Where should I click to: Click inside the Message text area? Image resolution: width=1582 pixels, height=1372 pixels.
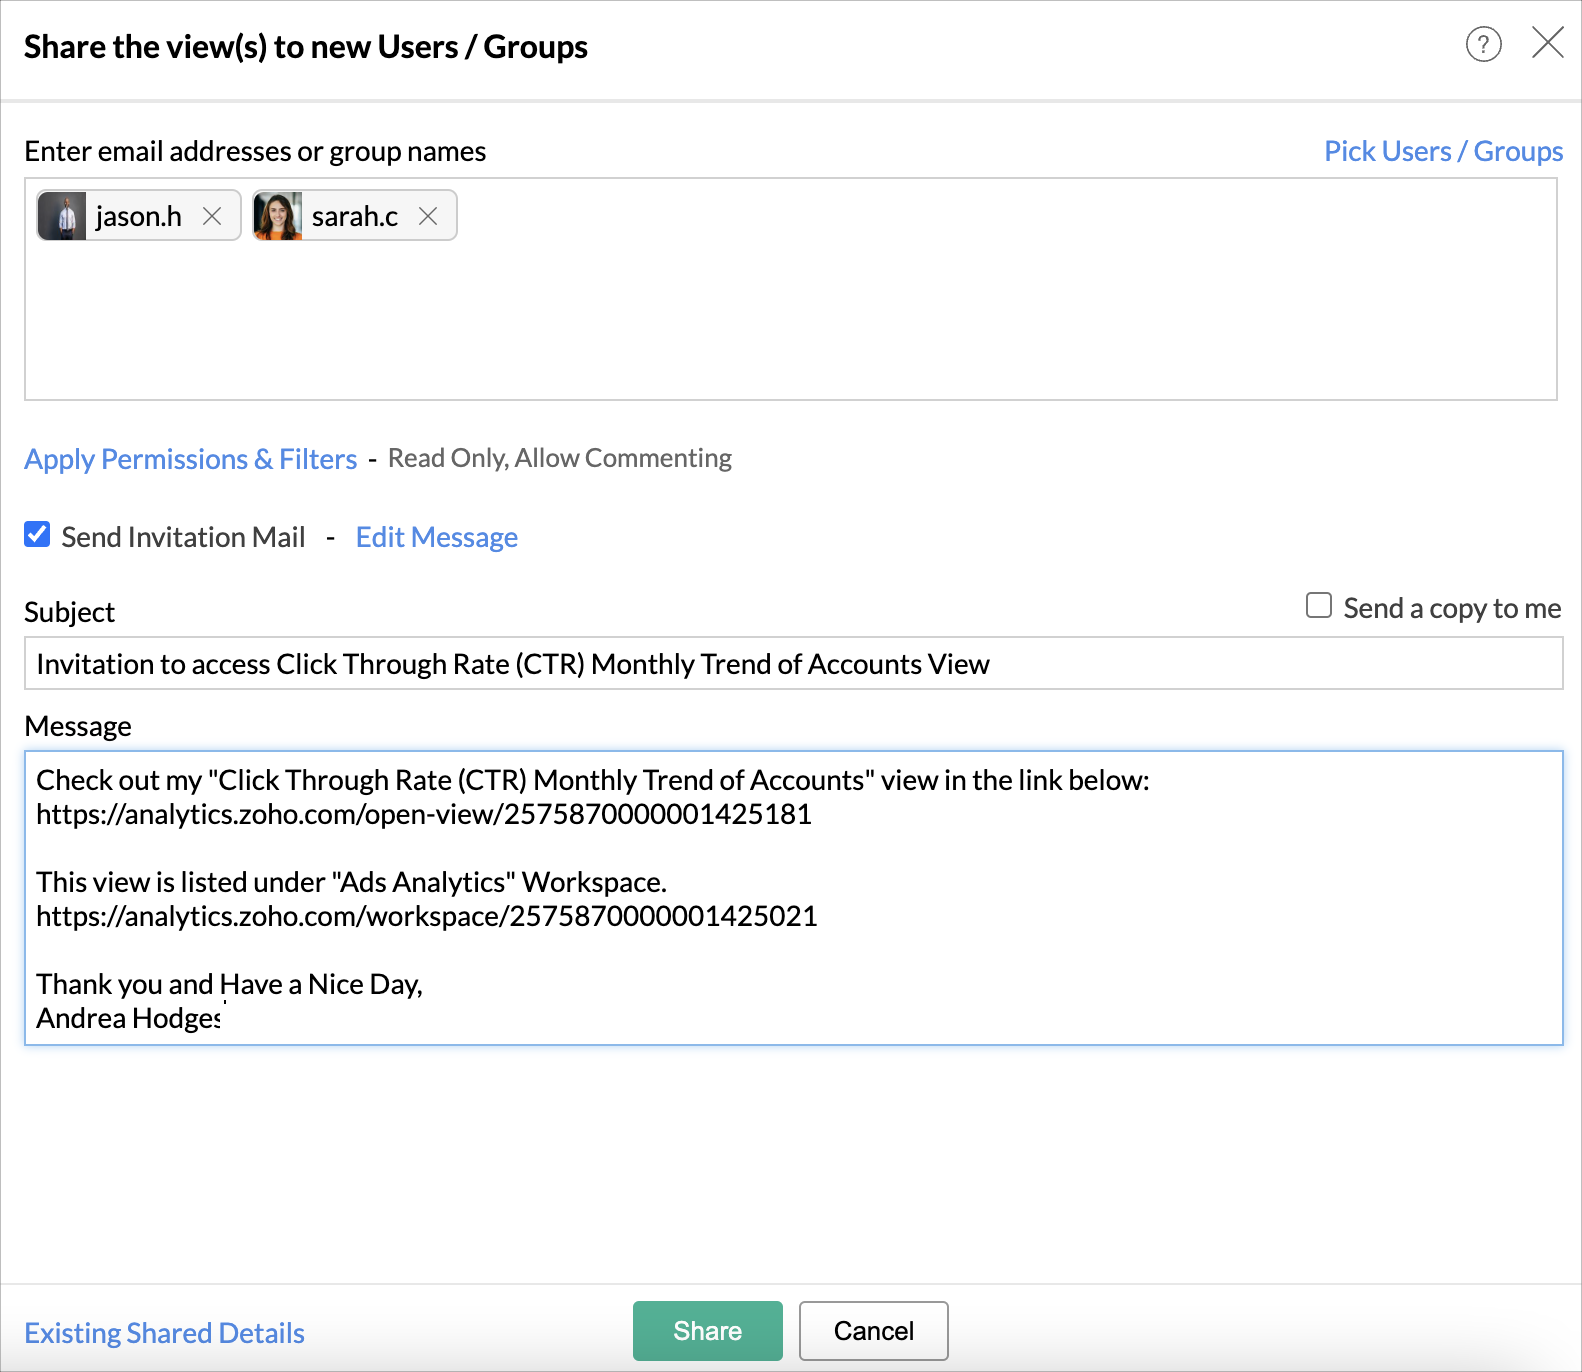click(792, 950)
